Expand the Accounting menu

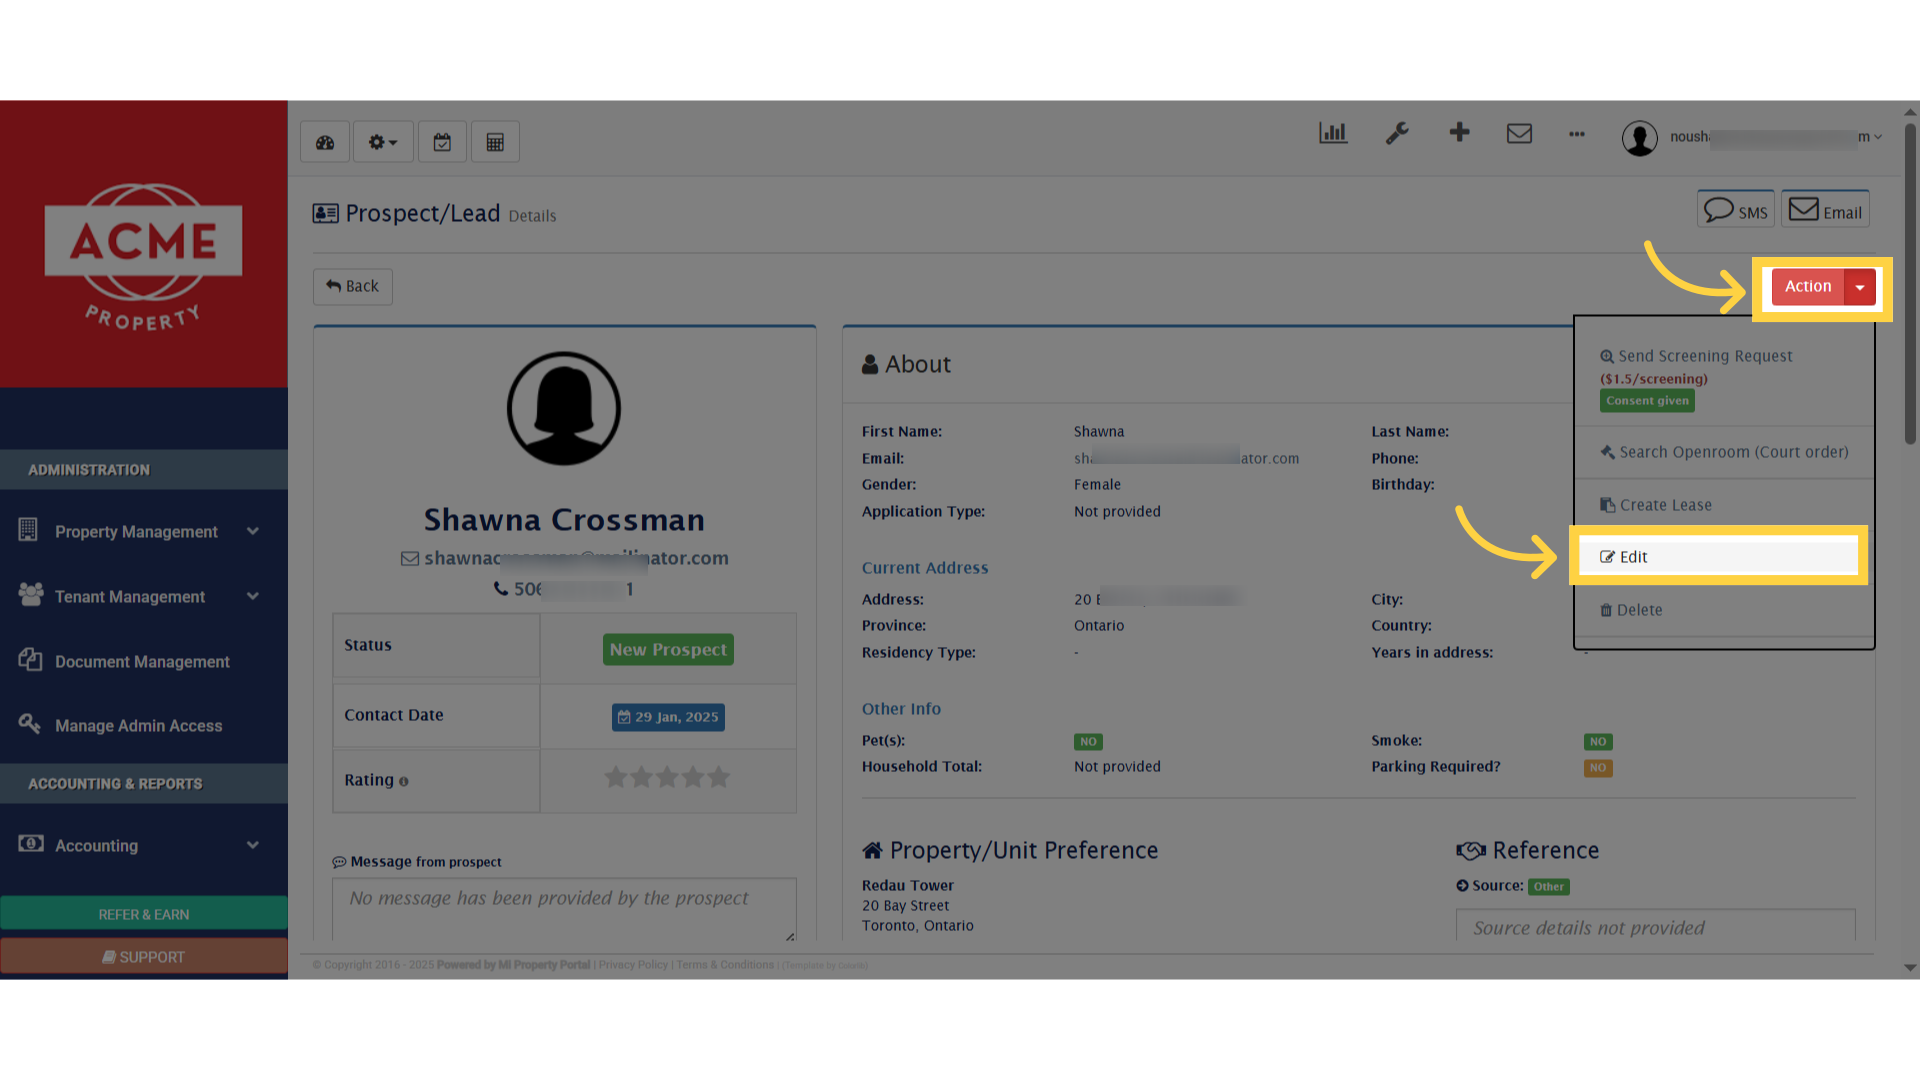pyautogui.click(x=144, y=846)
